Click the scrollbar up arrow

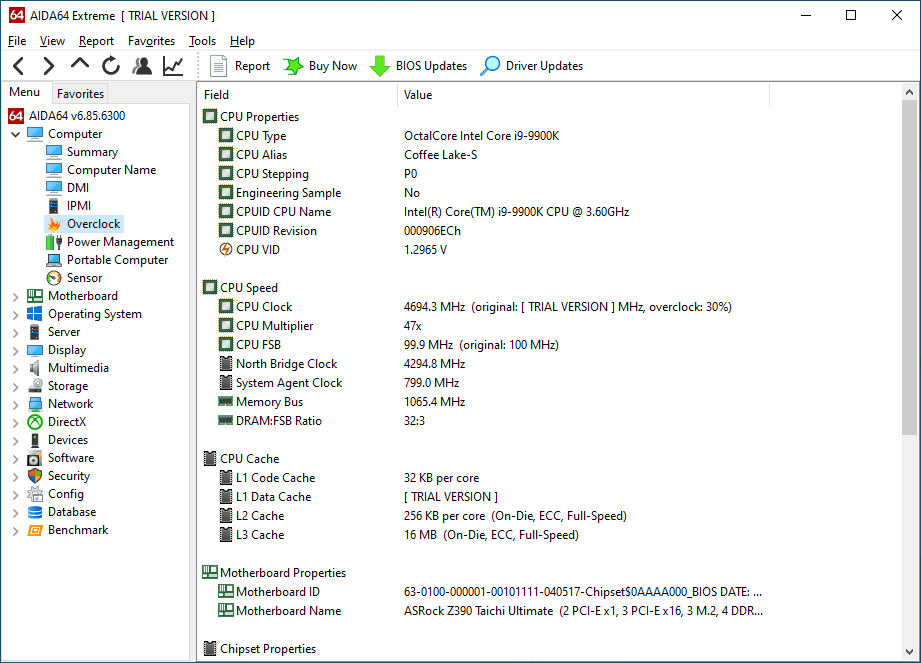[x=909, y=92]
